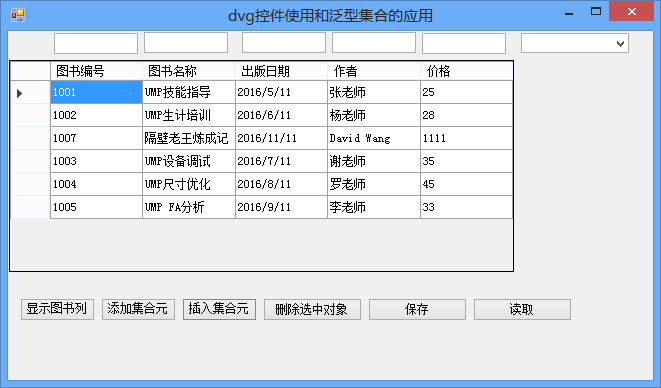The image size is (661, 388).
Task: Sort by 出版日期 column header
Action: point(282,71)
